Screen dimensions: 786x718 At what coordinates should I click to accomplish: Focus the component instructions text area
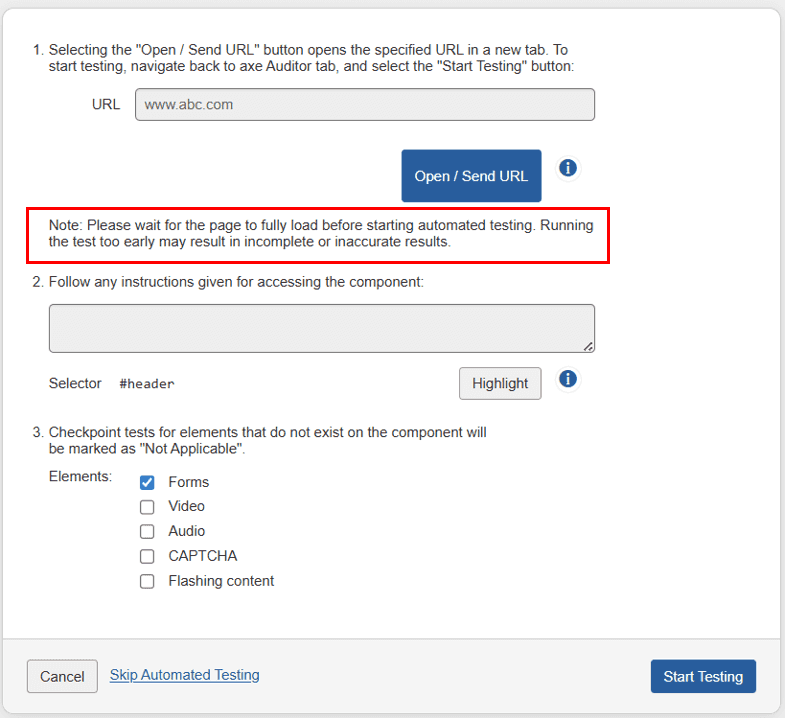pos(321,328)
